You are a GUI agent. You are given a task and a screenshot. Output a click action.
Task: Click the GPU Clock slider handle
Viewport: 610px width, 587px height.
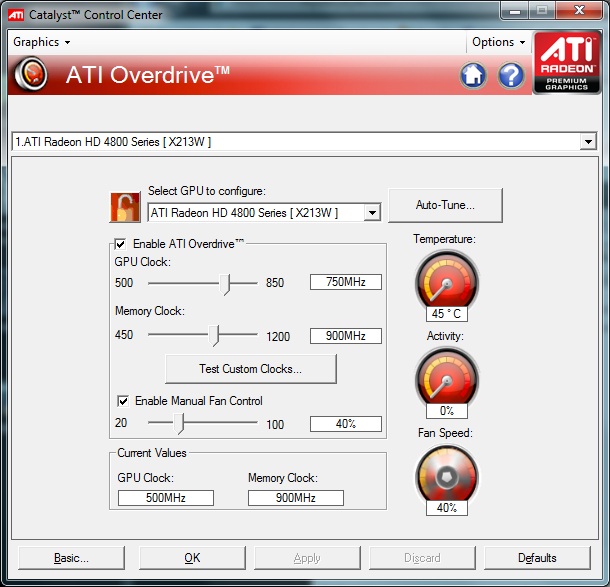tap(225, 284)
